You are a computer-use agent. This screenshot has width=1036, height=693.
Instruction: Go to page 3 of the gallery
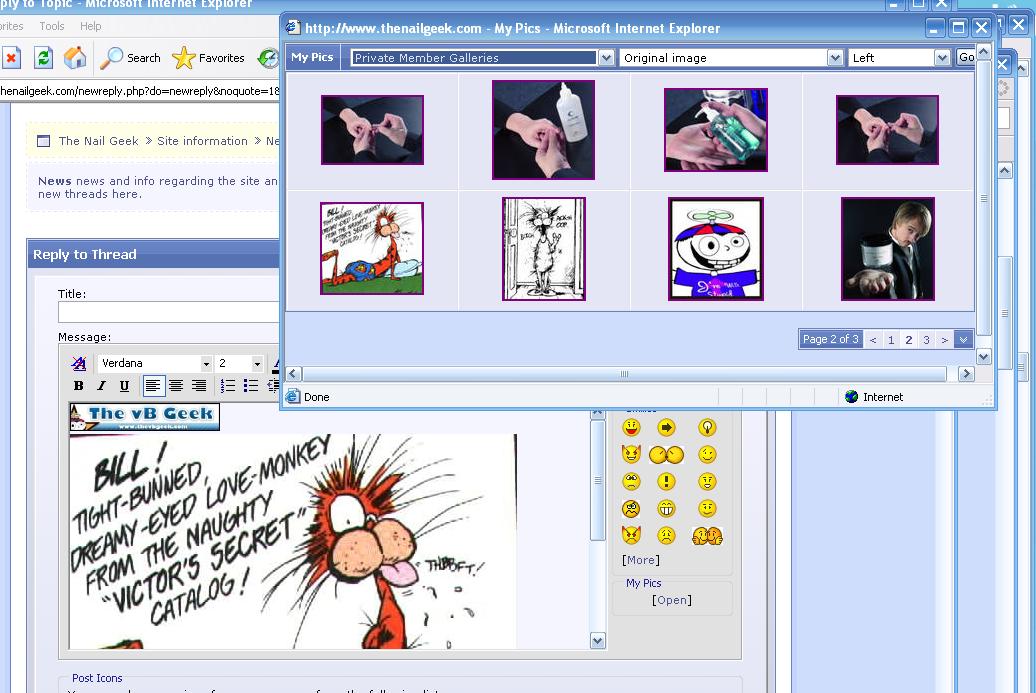click(x=926, y=339)
